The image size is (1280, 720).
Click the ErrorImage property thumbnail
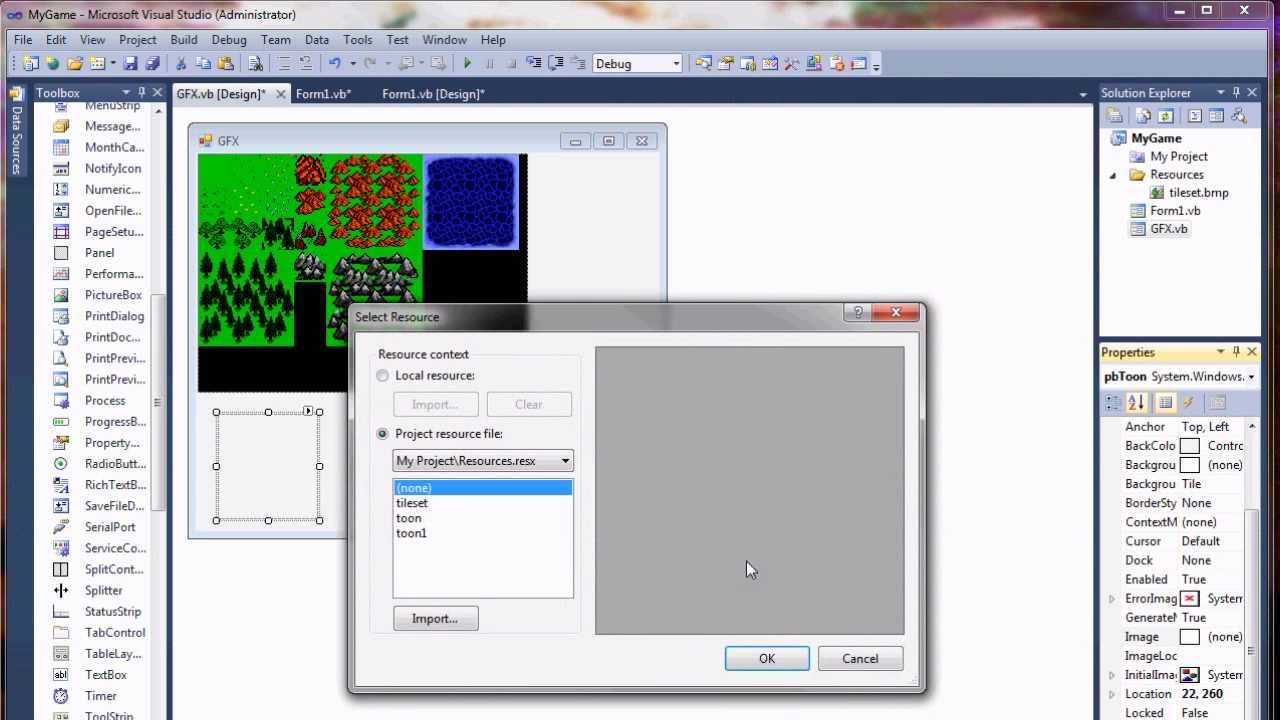click(1190, 599)
